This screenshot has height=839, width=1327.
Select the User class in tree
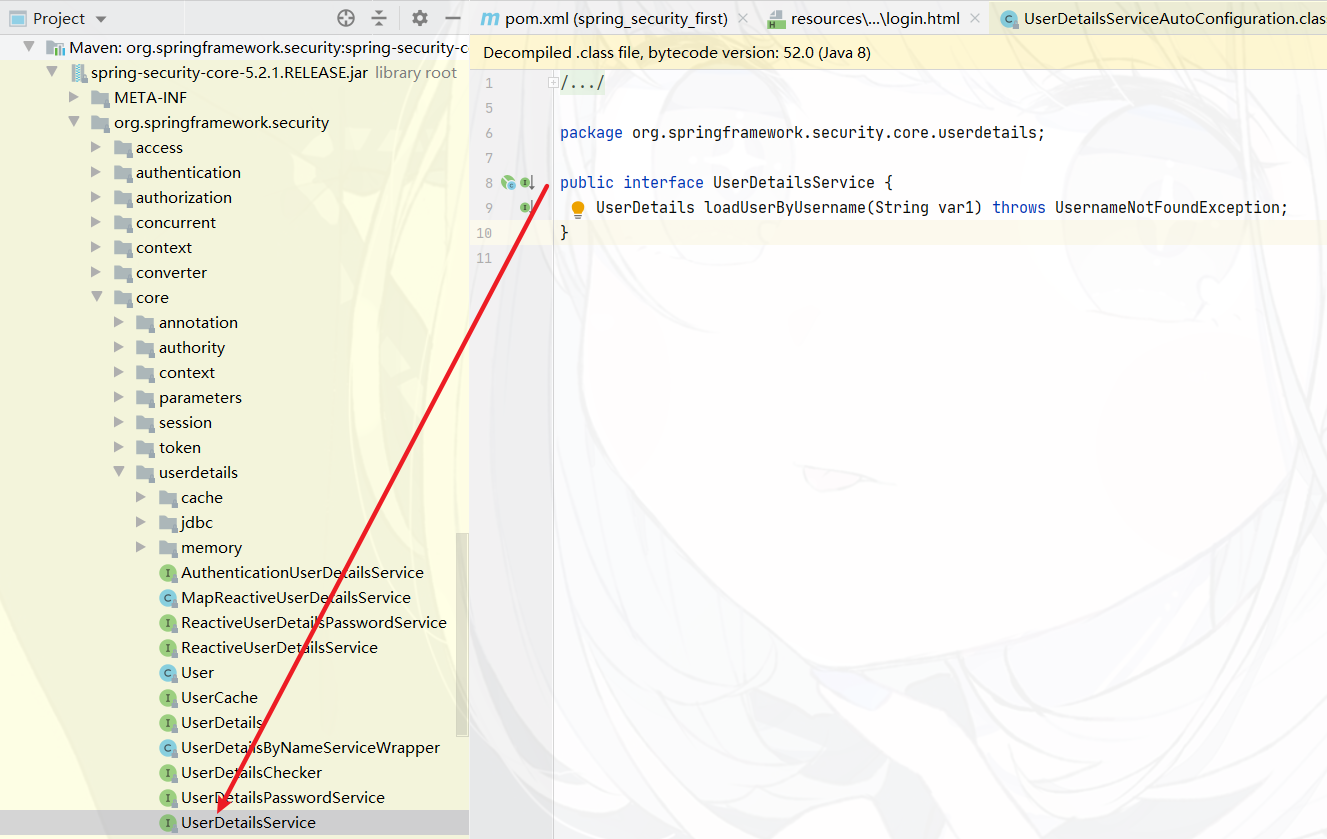point(197,673)
